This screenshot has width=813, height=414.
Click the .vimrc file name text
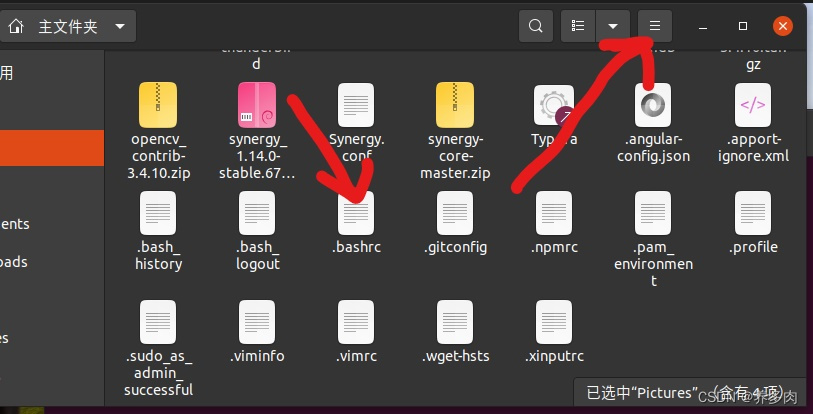[x=356, y=356]
